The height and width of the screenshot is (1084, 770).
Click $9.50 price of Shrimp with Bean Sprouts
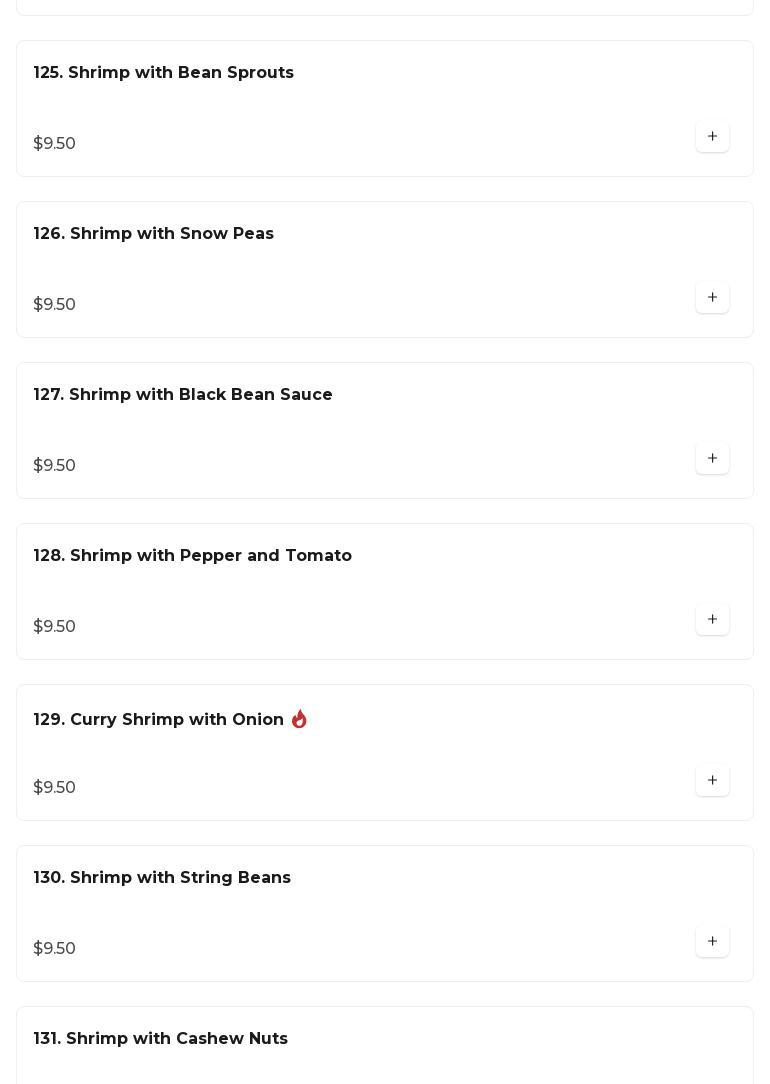coord(55,144)
